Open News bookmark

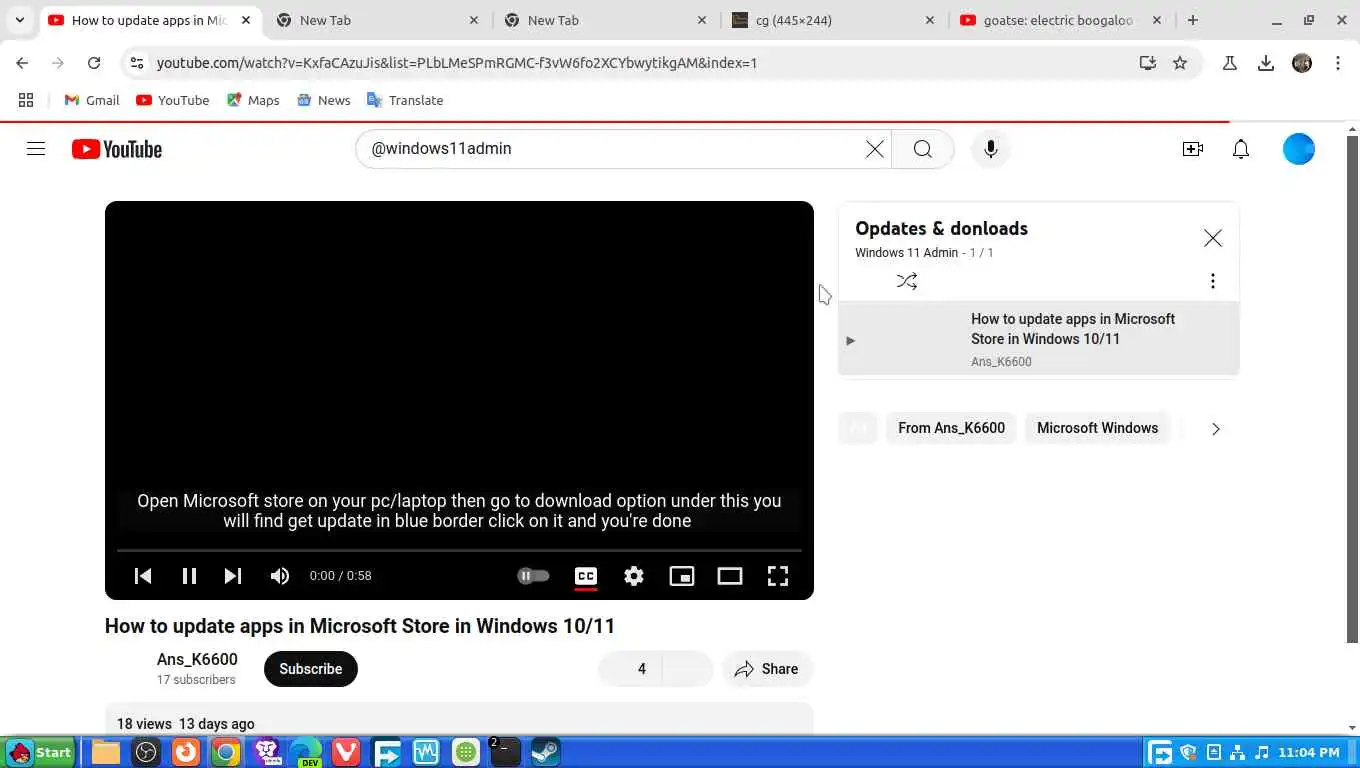point(324,100)
